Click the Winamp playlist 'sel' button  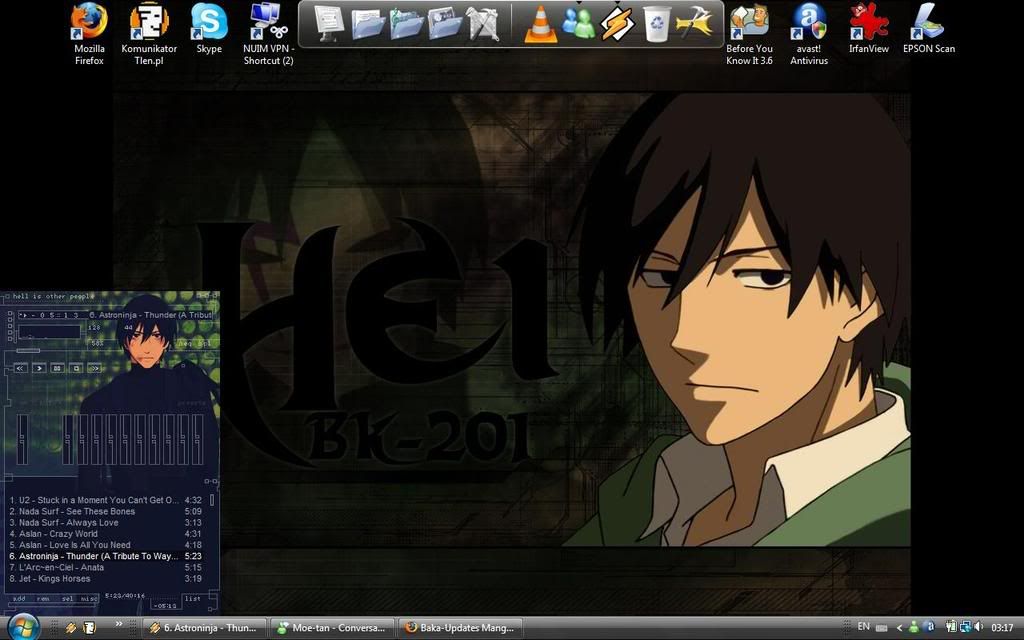[67, 598]
